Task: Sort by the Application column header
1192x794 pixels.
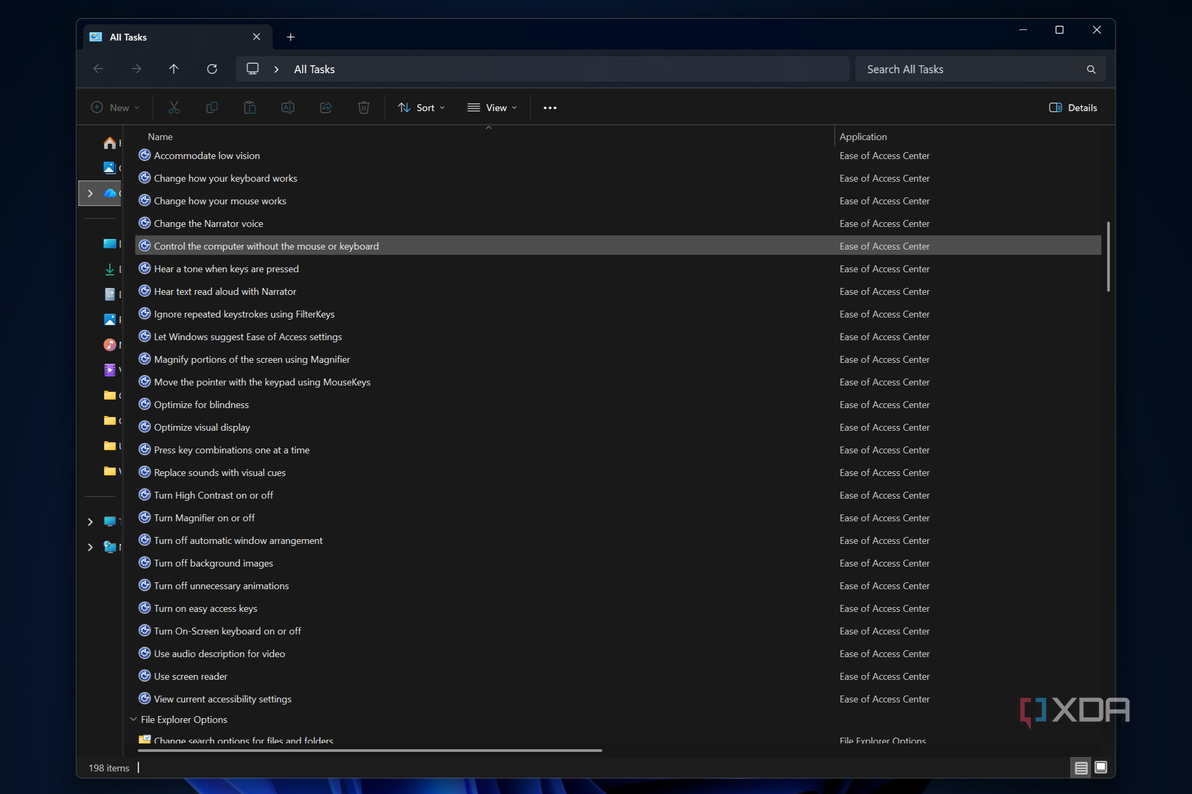Action: pyautogui.click(x=863, y=137)
